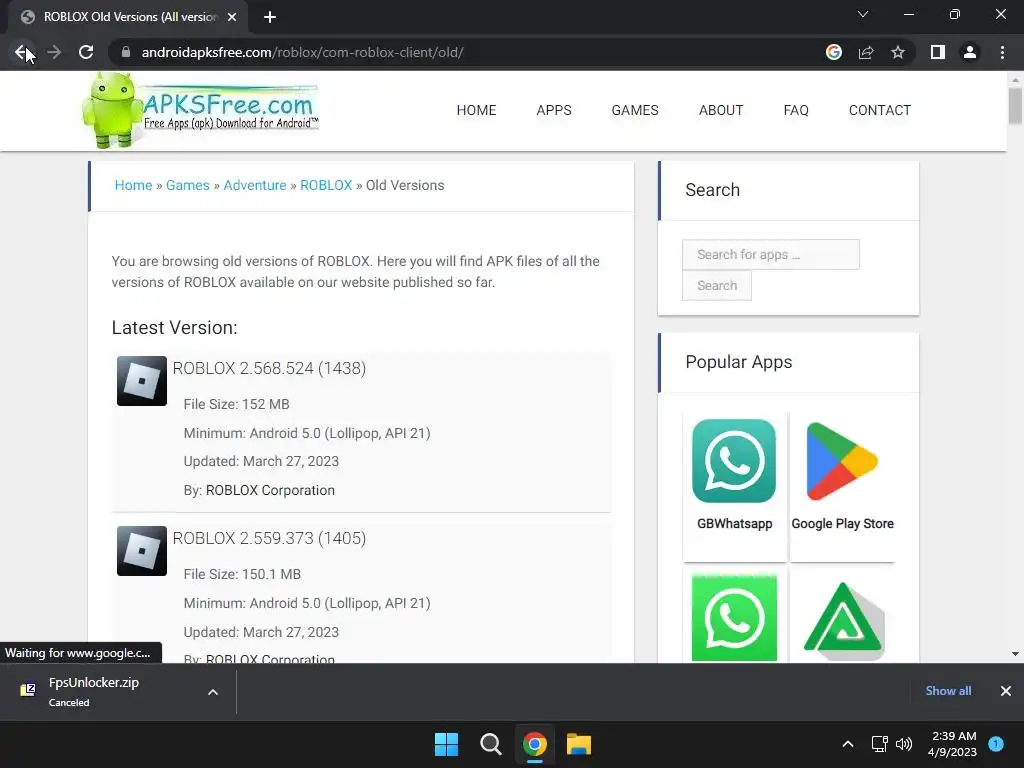Toggle the browser side panel icon

[938, 52]
